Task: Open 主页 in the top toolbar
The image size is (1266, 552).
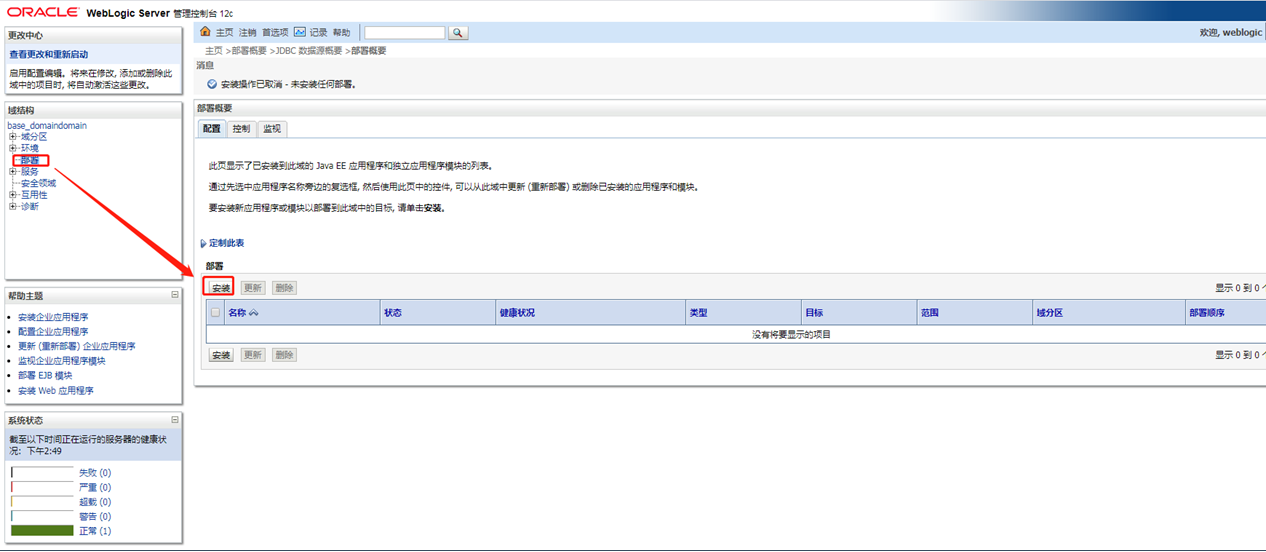Action: [x=224, y=33]
